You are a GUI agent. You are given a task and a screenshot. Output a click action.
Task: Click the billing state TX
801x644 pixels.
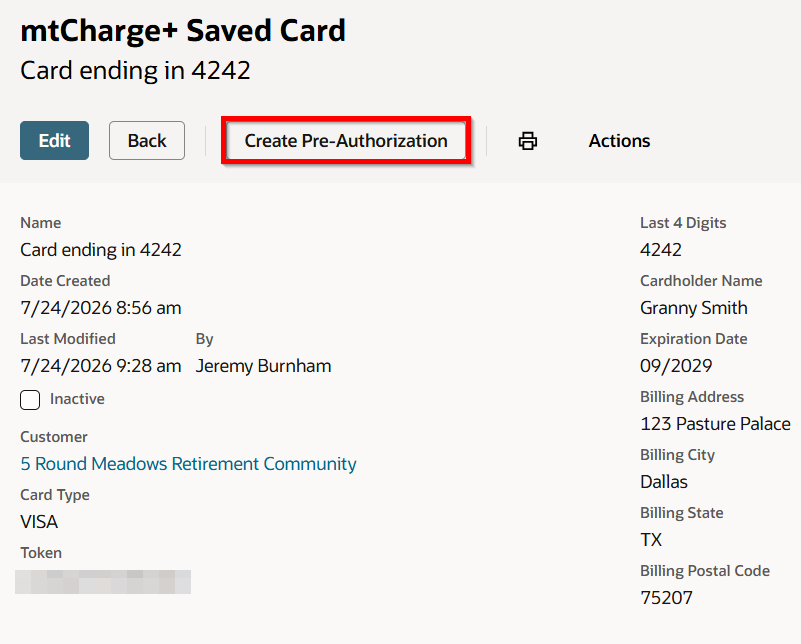coord(651,540)
